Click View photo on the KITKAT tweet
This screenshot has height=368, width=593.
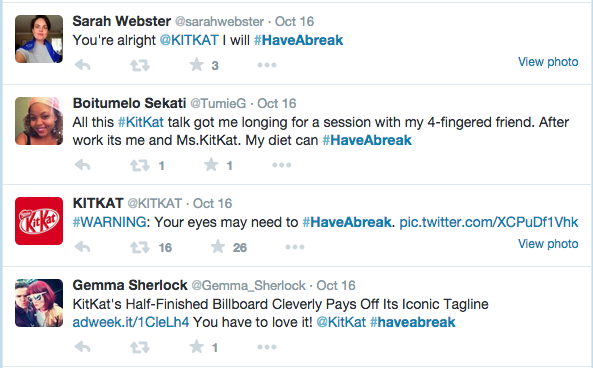pos(548,244)
